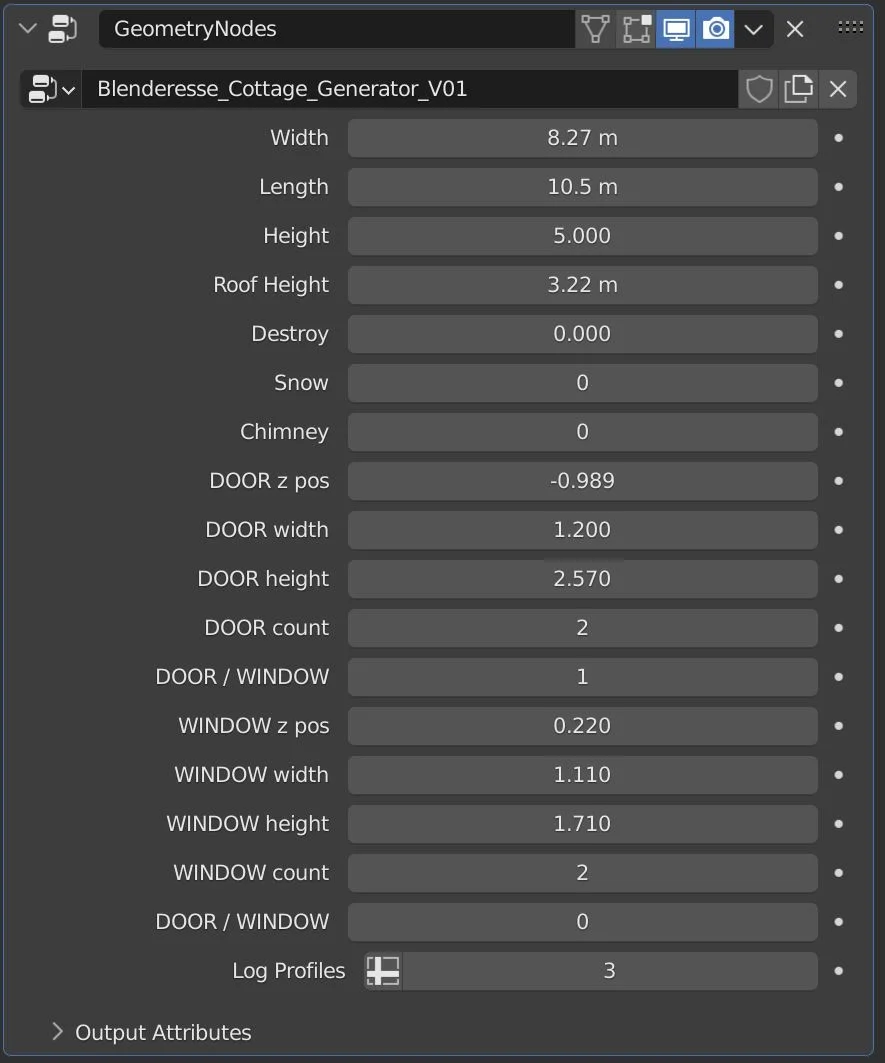Click the geometry nodes modifier icon
885x1063 pixels.
(62, 28)
